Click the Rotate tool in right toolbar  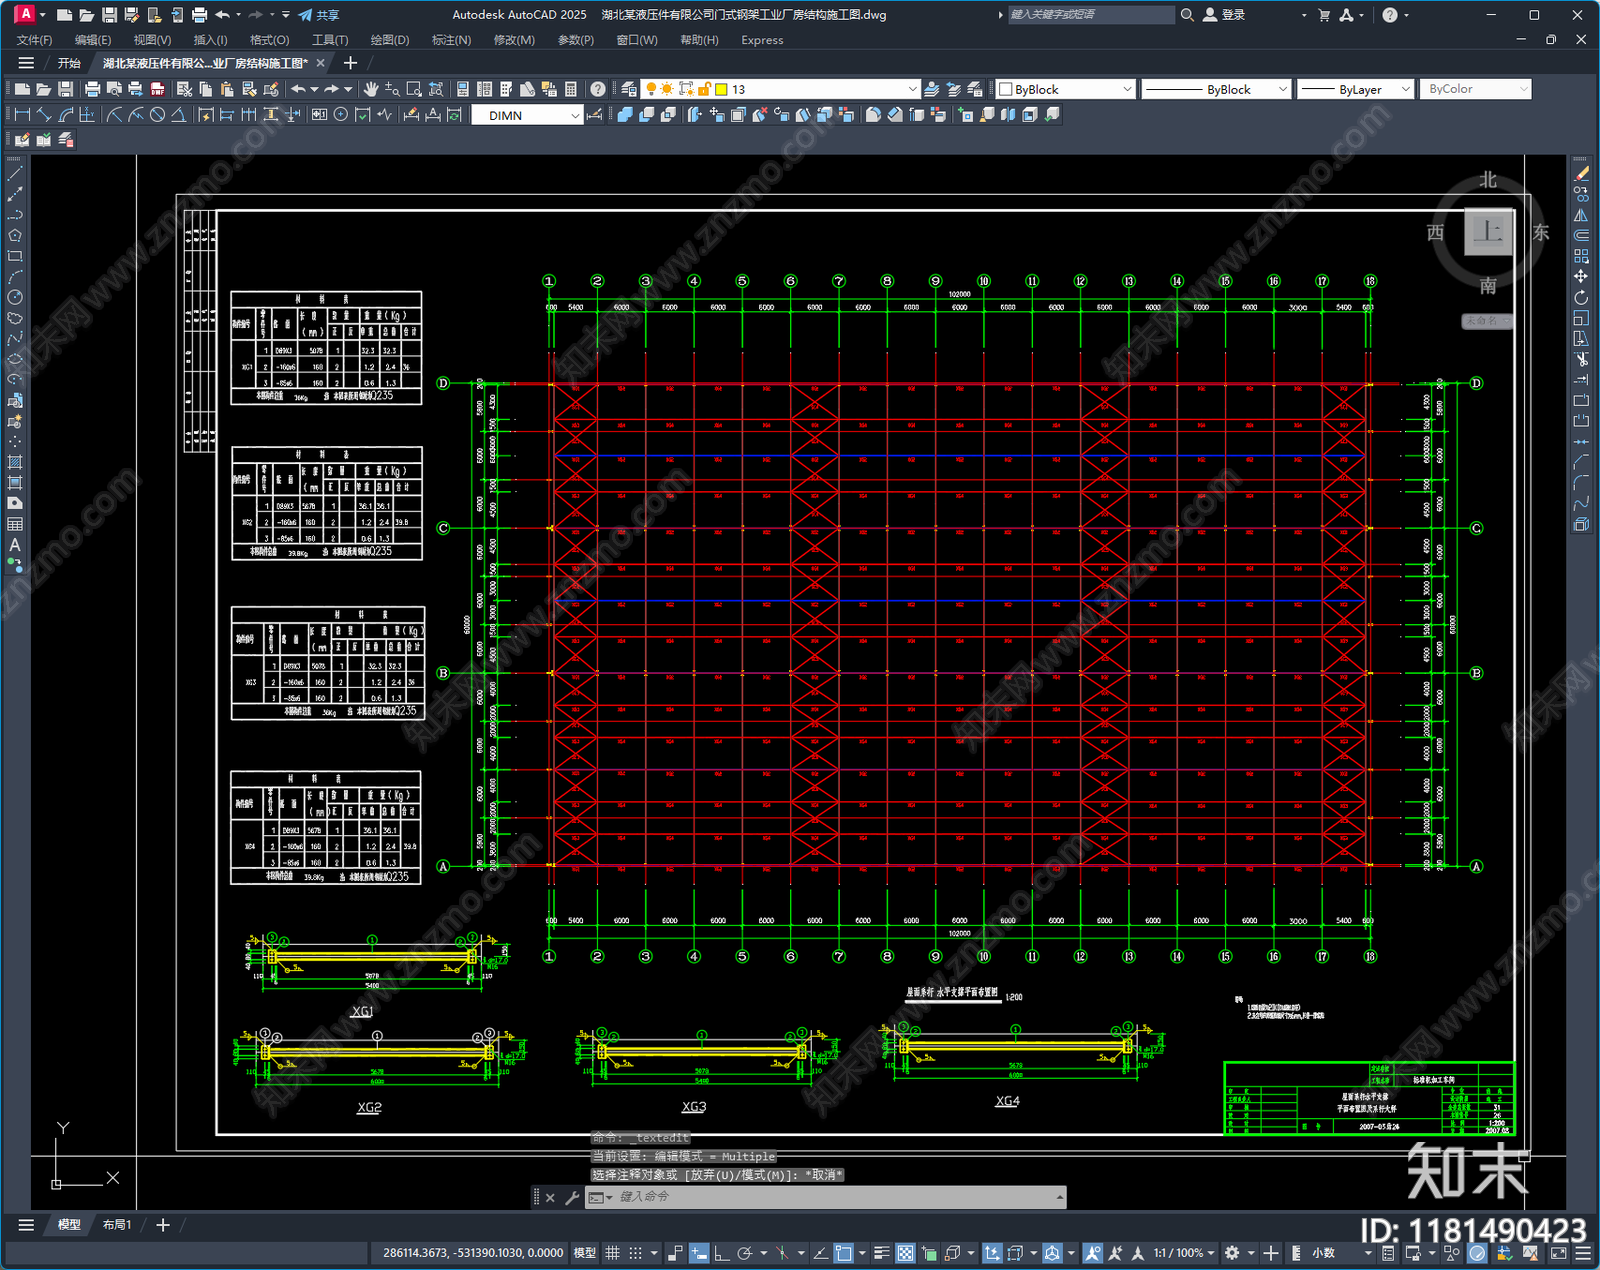coord(1581,297)
